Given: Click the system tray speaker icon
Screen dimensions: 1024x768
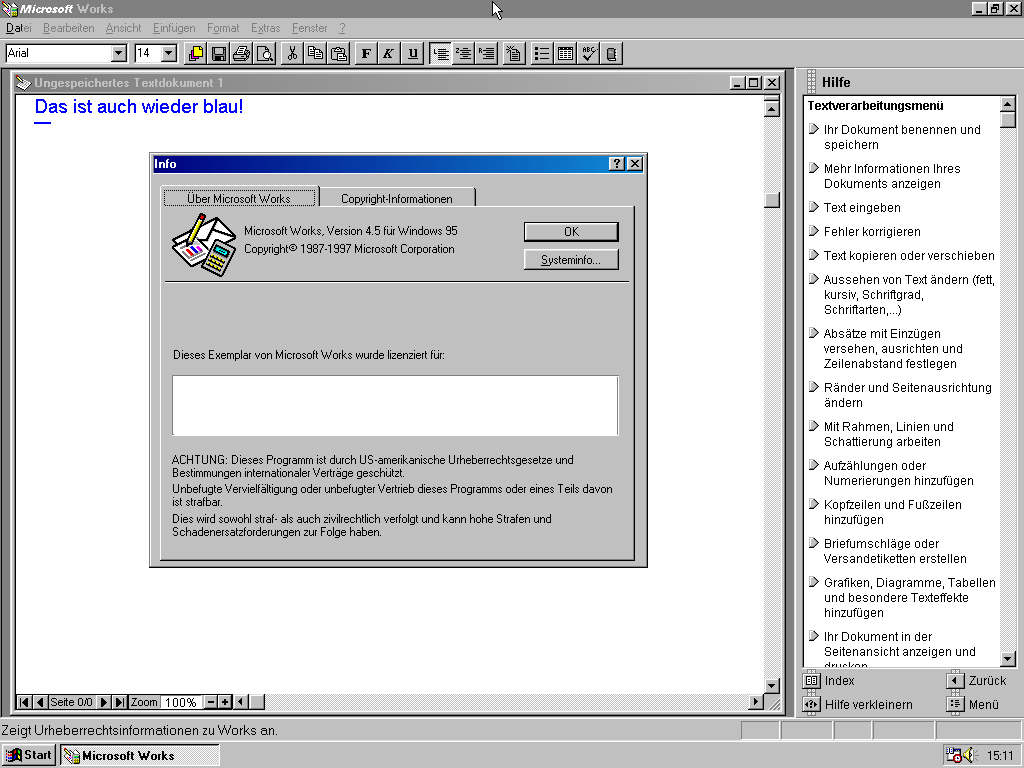Looking at the screenshot, I should point(968,756).
